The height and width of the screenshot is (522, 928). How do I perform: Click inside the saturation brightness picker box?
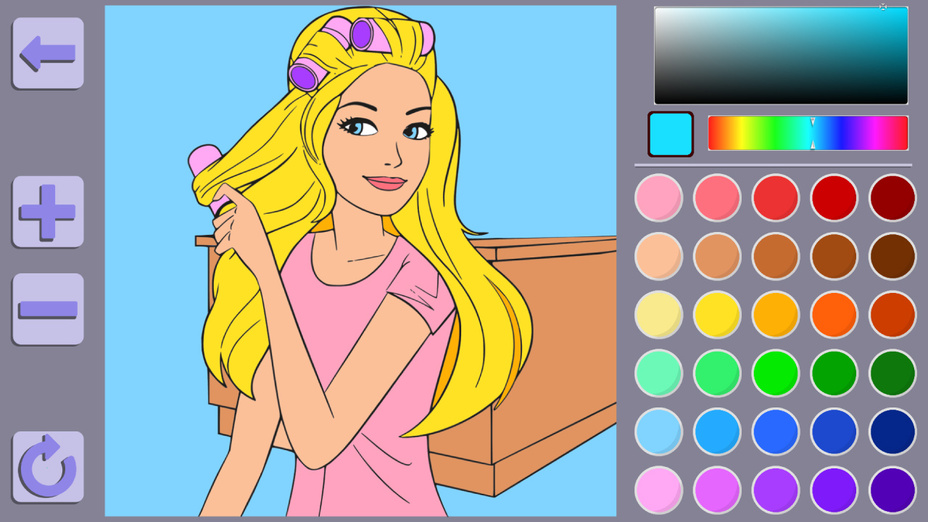pyautogui.click(x=780, y=55)
